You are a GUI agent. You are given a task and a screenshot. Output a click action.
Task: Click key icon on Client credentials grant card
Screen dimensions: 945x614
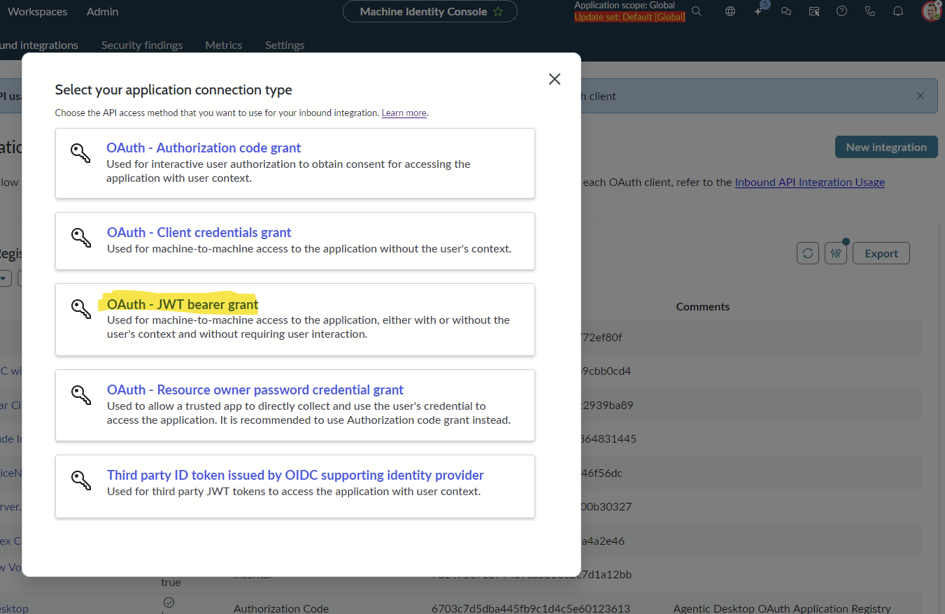coord(81,237)
